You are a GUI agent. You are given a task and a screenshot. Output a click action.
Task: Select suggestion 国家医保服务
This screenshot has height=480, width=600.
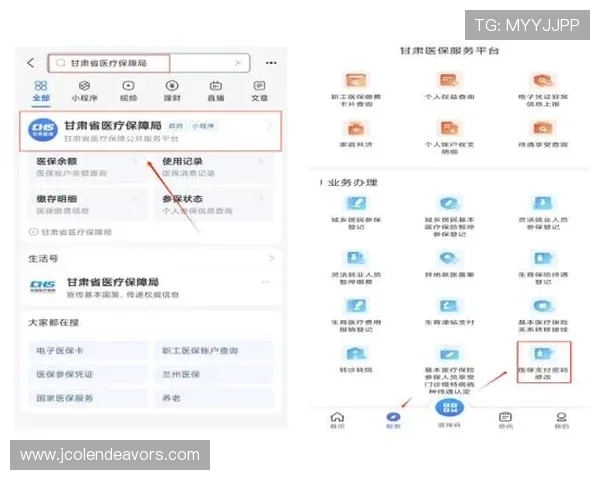[88, 398]
